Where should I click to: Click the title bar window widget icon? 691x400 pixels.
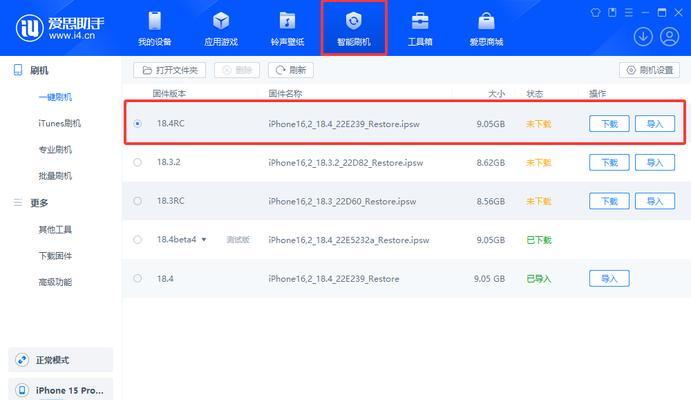(612, 12)
